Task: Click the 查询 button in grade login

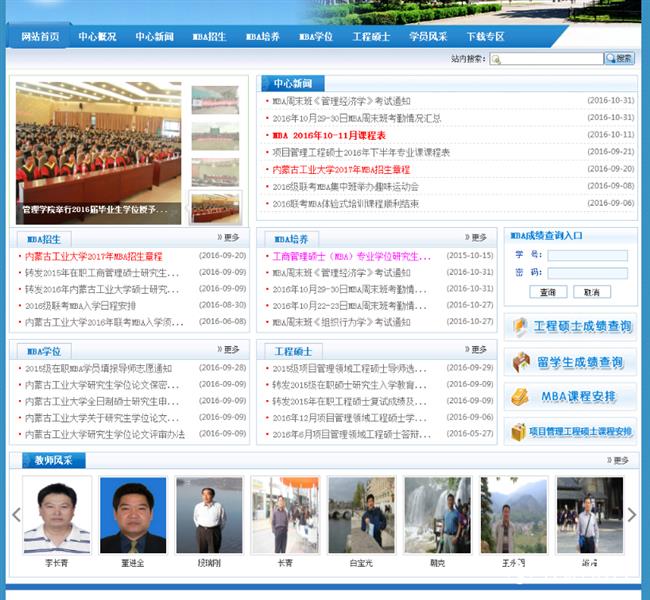Action: (548, 292)
